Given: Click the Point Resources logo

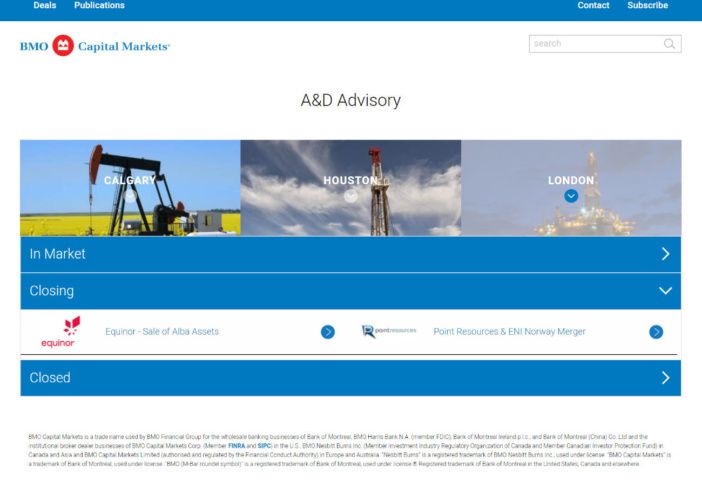Looking at the screenshot, I should (x=389, y=331).
